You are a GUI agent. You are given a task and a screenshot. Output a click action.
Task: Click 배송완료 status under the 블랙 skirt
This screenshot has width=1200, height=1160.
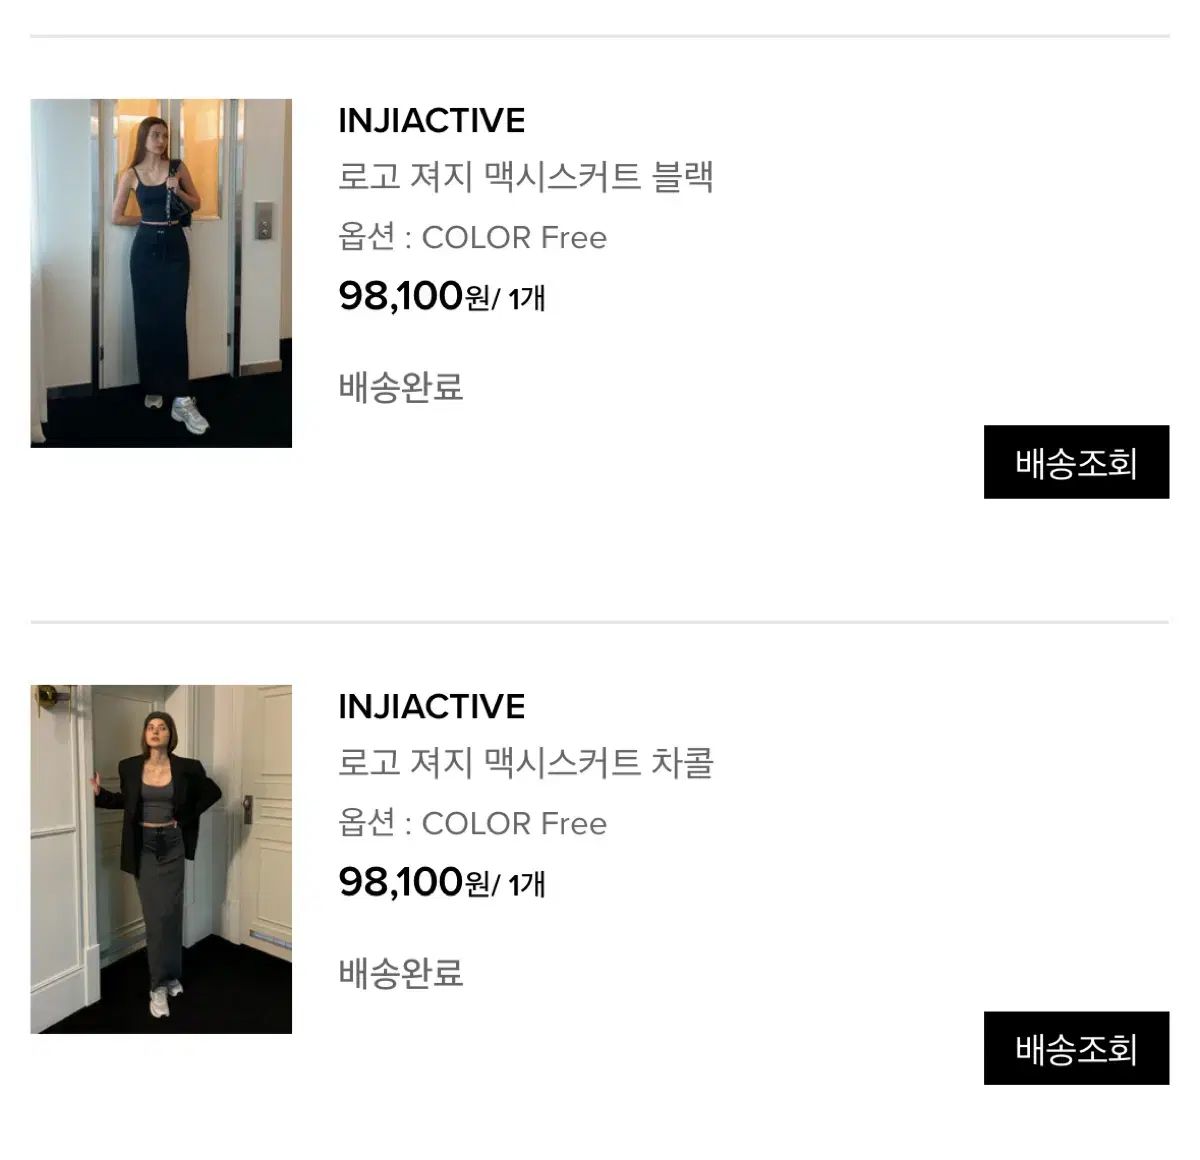coord(401,388)
